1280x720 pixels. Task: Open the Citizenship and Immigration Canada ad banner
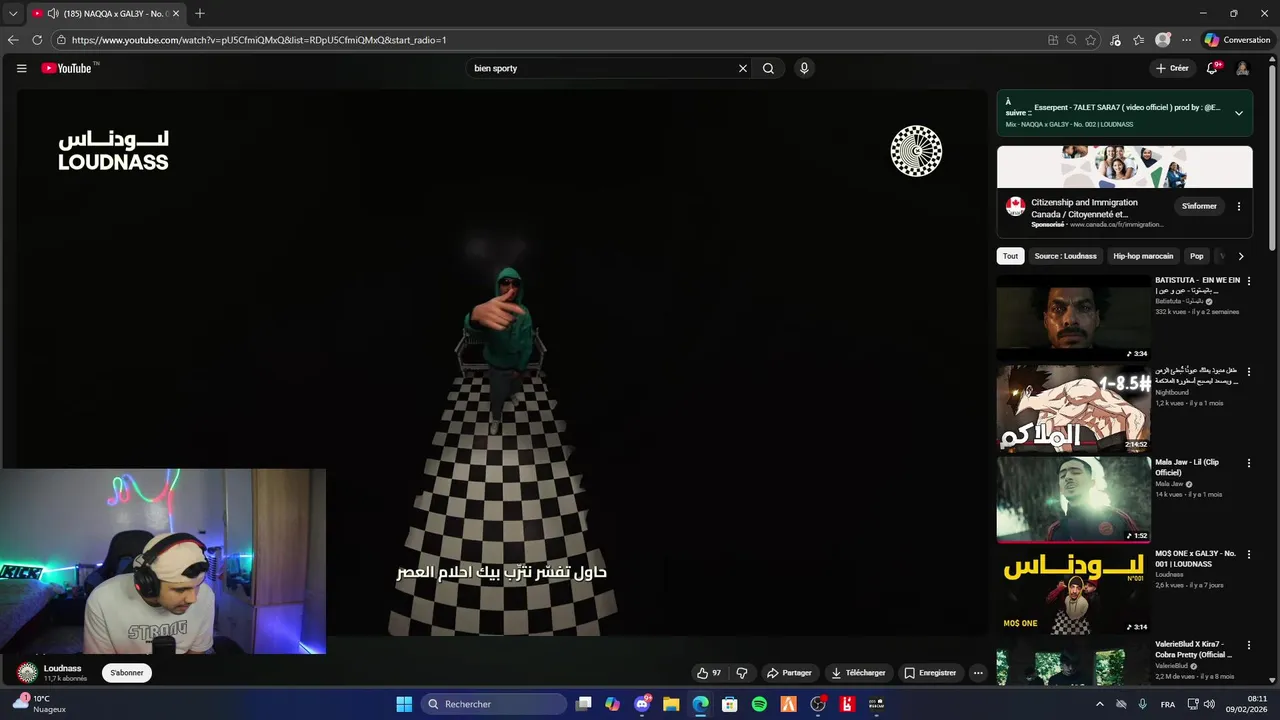(x=1124, y=167)
